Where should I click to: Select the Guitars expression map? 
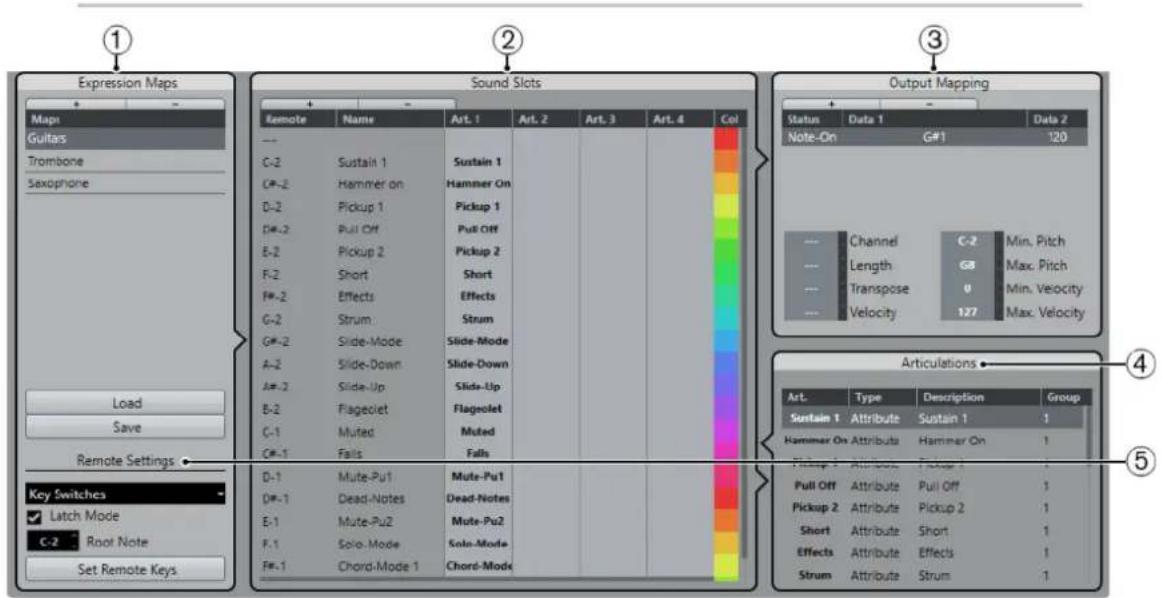click(125, 139)
